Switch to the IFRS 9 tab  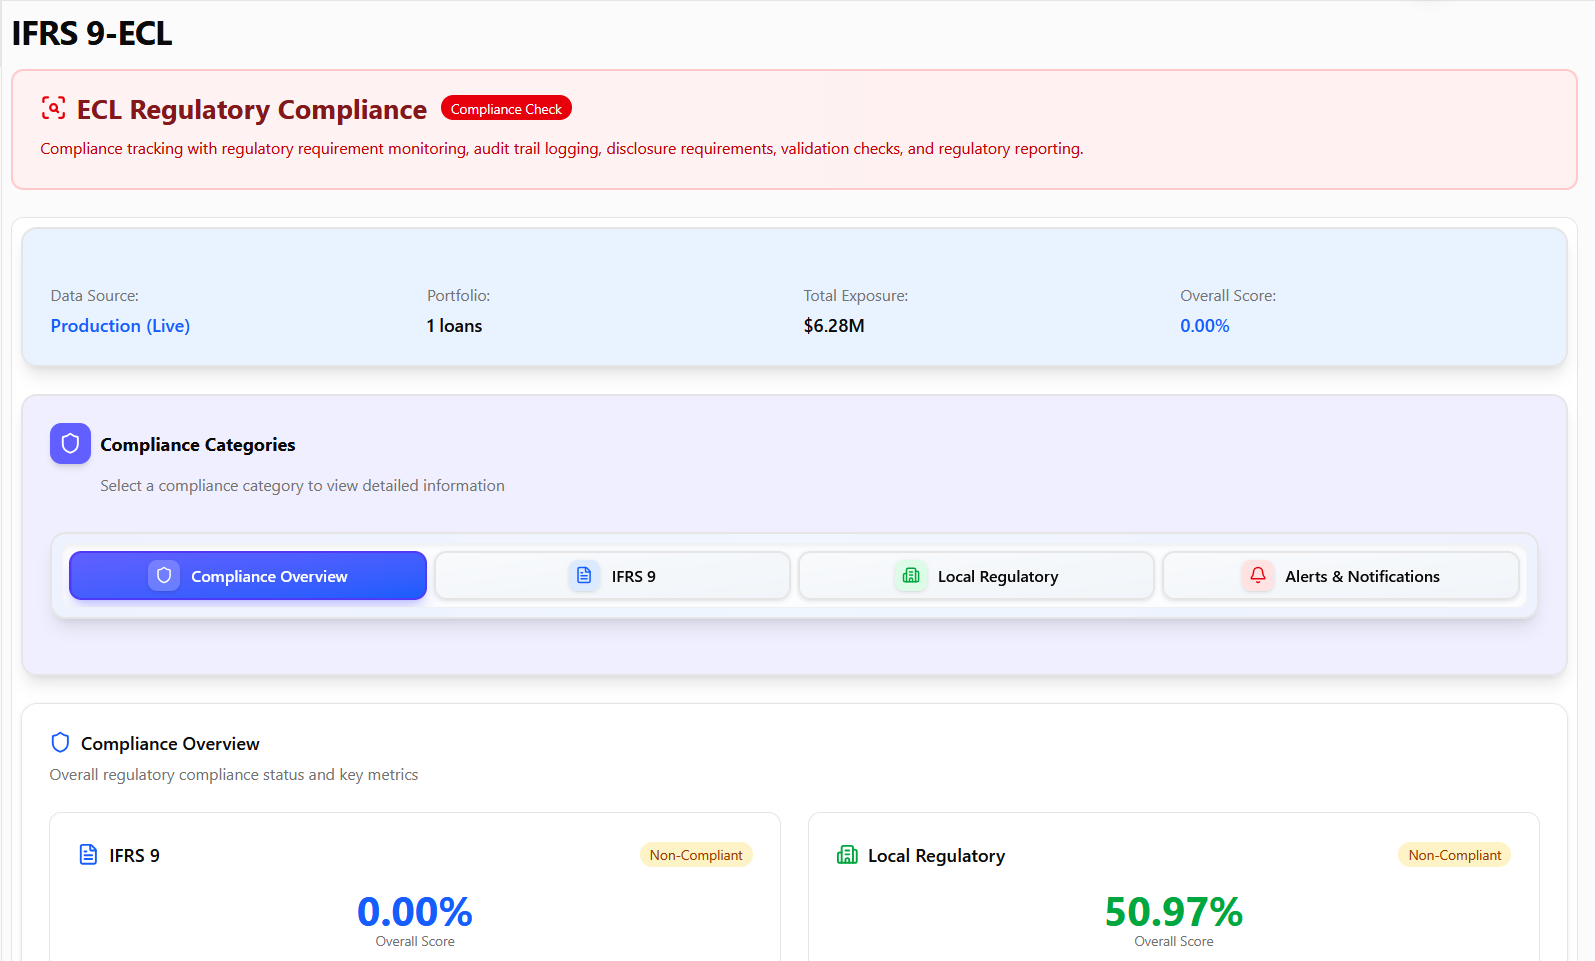612,576
